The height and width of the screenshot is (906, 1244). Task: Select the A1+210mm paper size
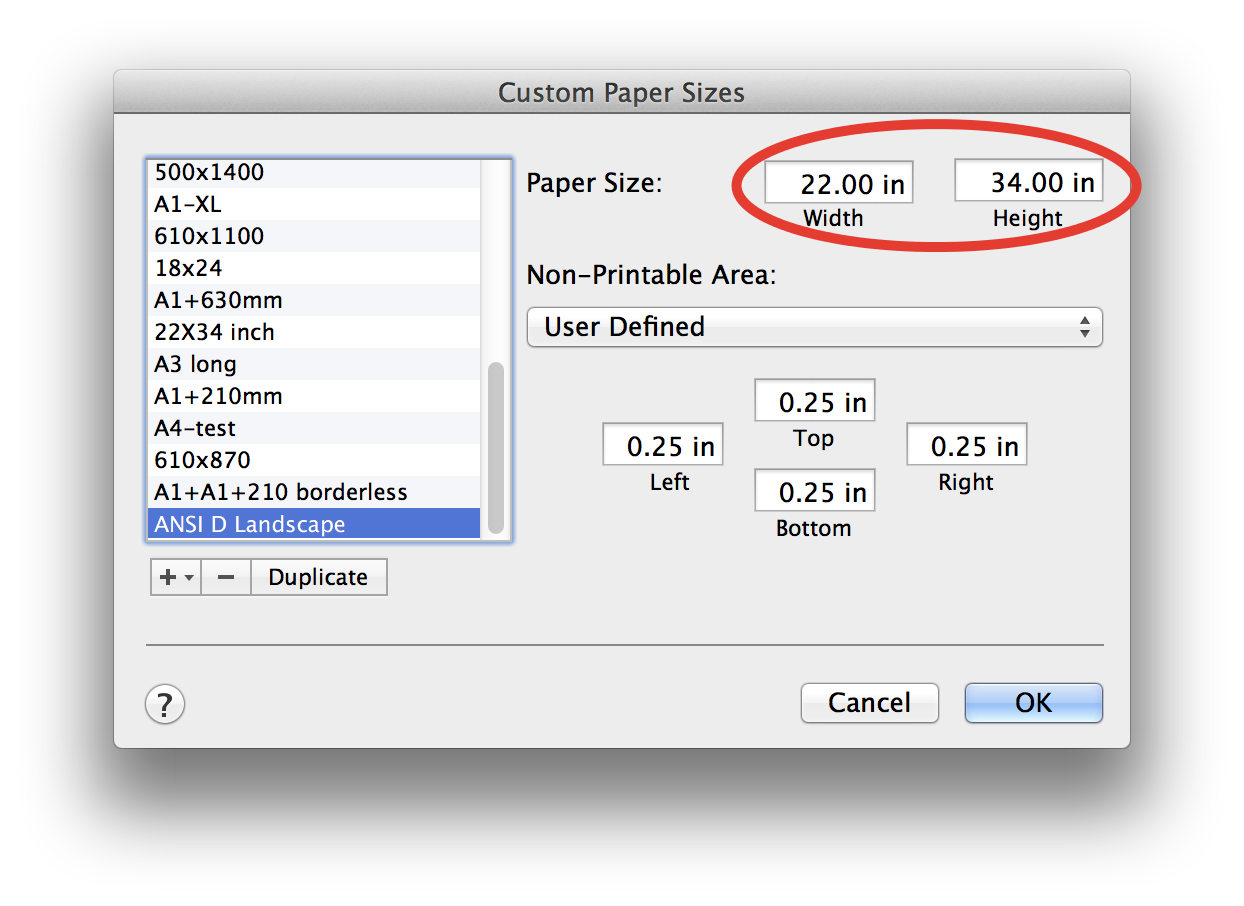[313, 396]
